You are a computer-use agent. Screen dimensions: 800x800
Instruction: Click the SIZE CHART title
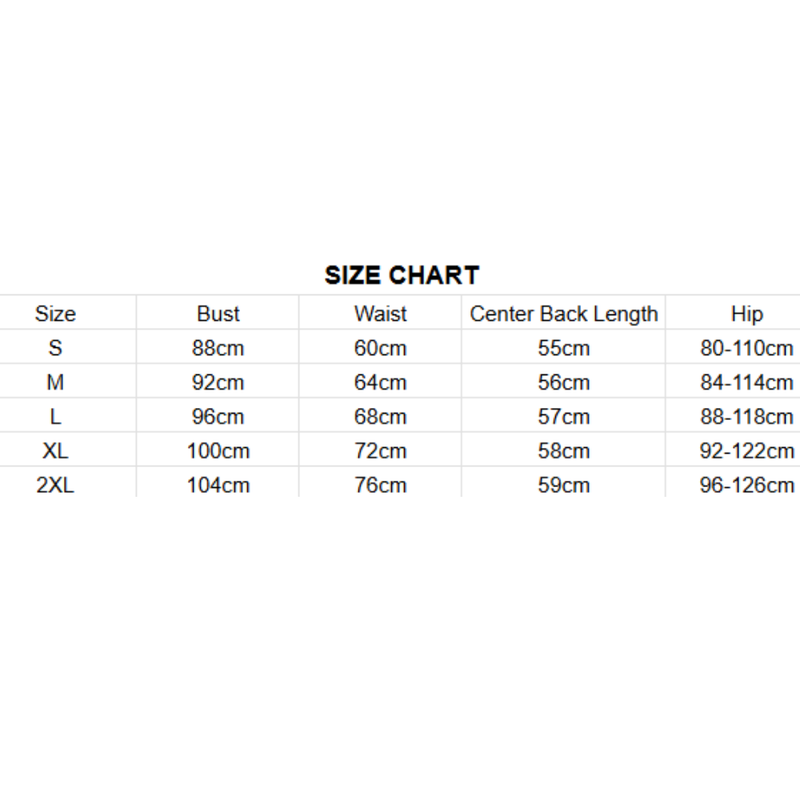pyautogui.click(x=402, y=275)
